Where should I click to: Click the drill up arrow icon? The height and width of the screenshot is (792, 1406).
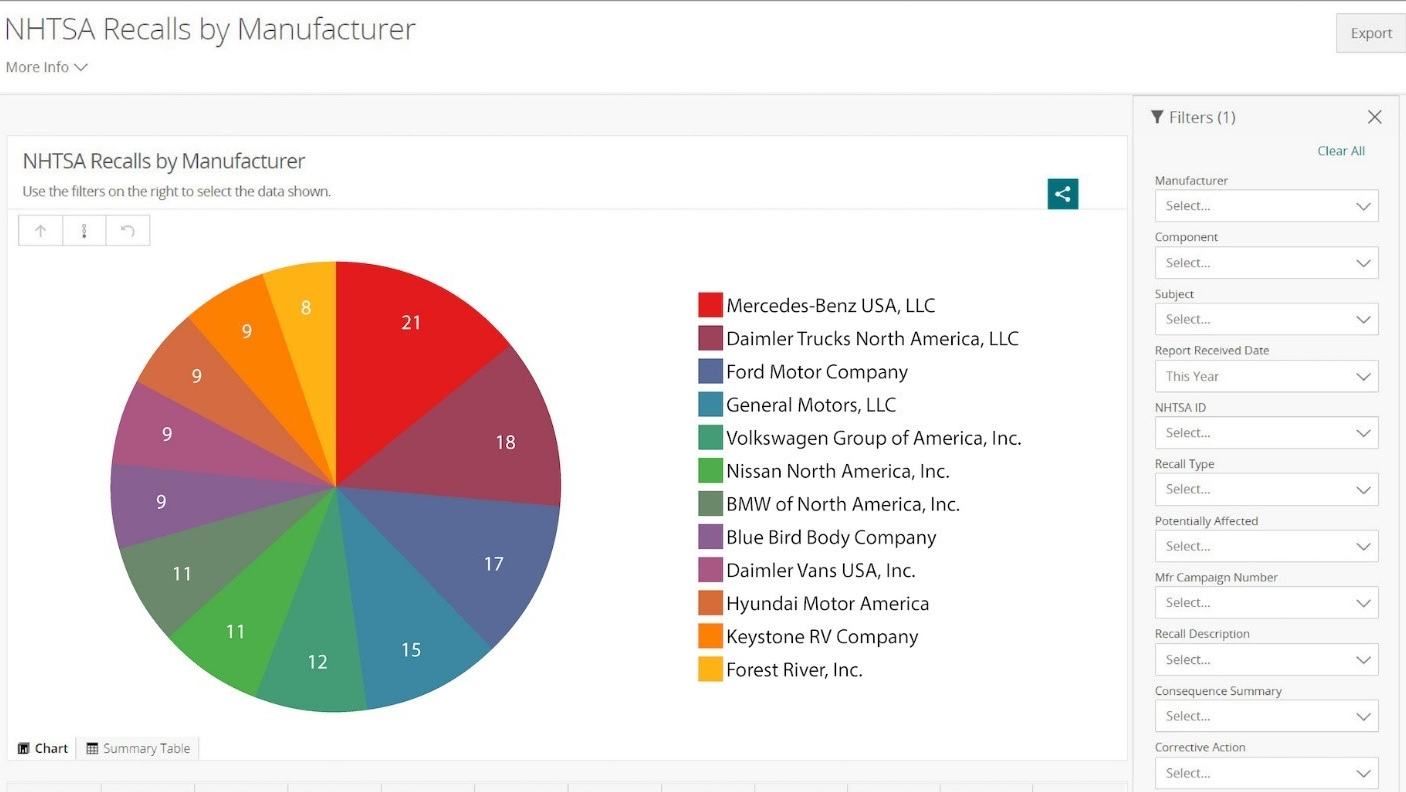click(41, 231)
